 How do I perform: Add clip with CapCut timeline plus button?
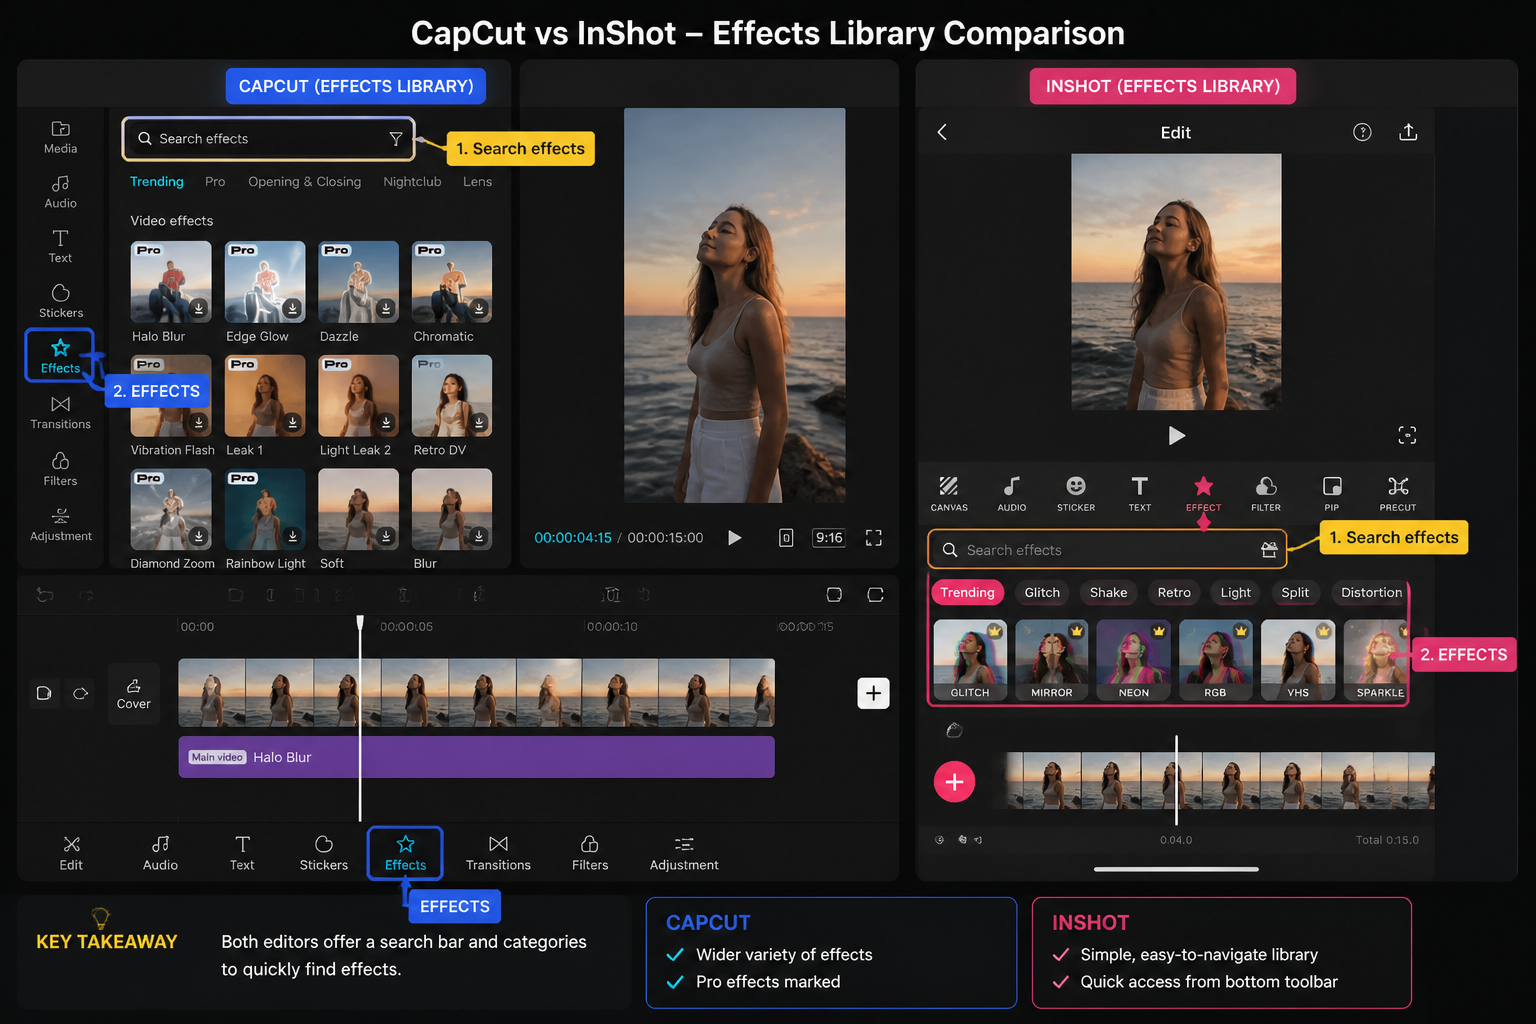point(873,693)
